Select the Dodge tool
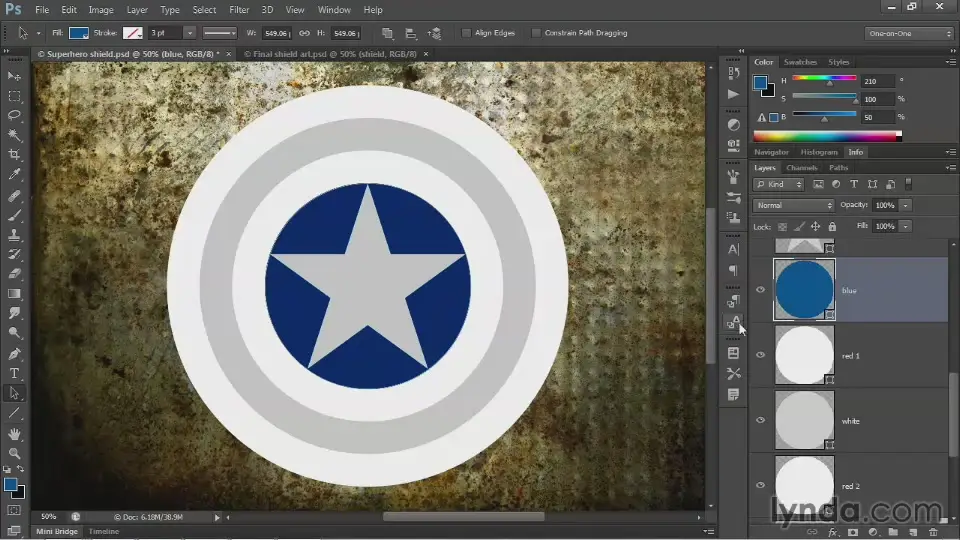The image size is (960, 540). pos(15,333)
